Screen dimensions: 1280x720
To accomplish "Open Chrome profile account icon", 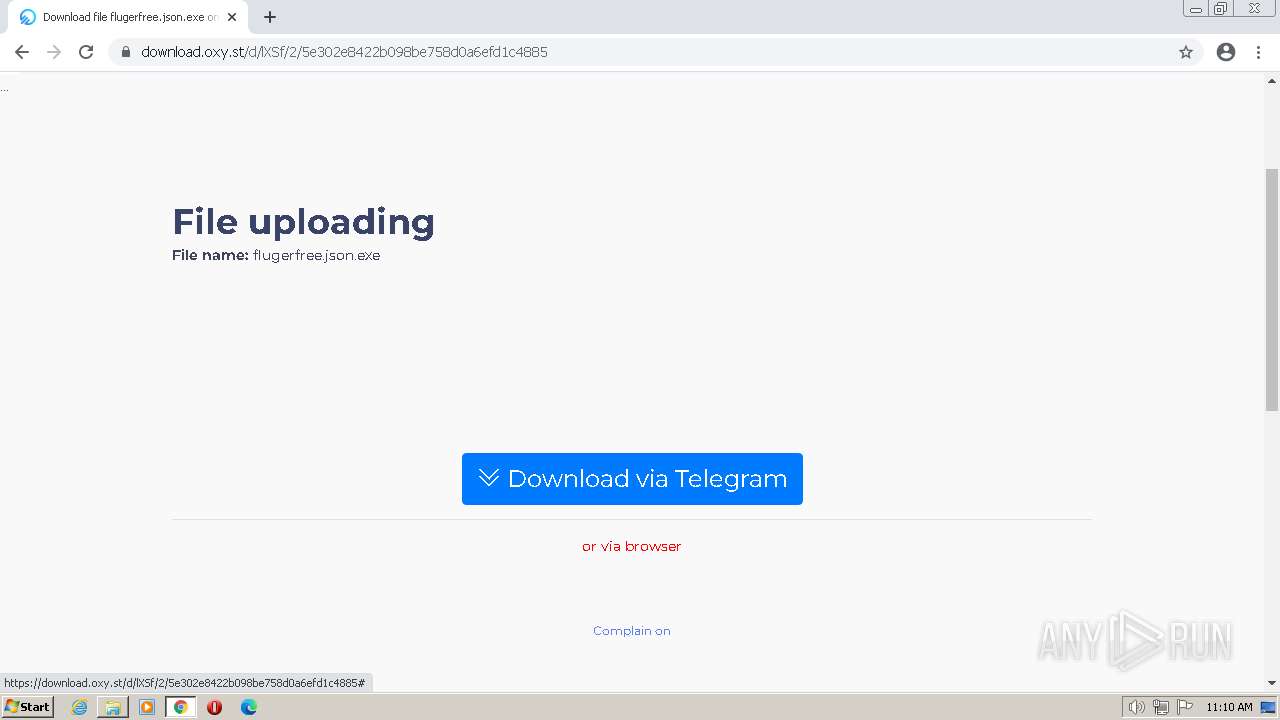I will point(1226,52).
